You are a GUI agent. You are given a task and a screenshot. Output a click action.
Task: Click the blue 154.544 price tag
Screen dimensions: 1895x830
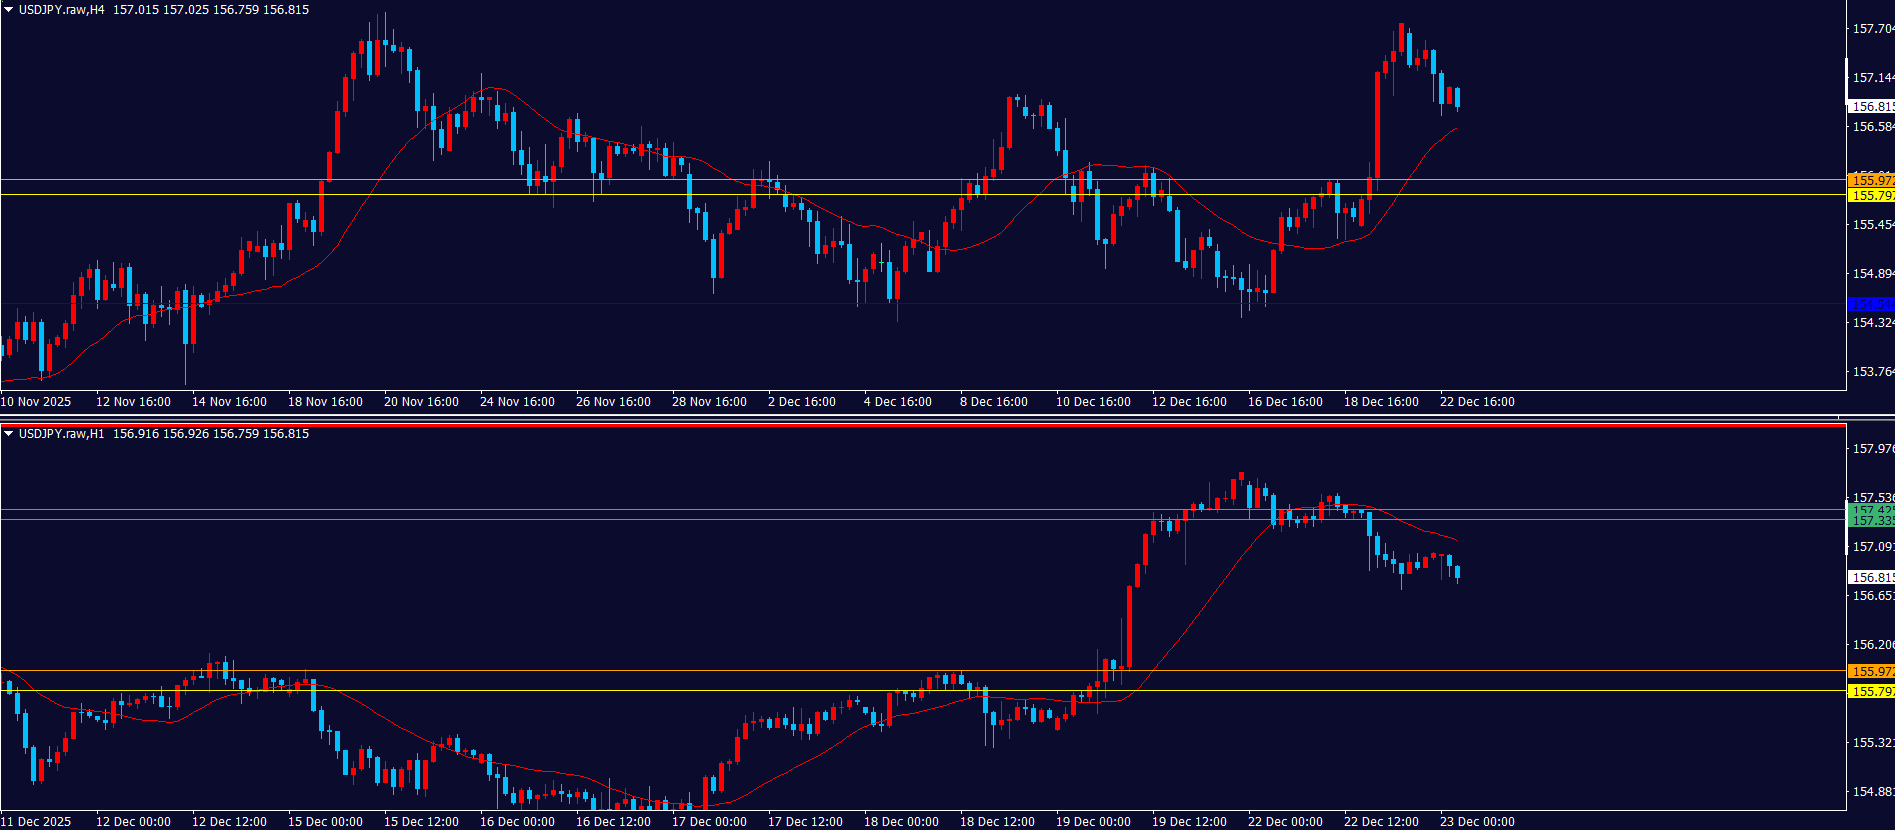[x=1870, y=304]
